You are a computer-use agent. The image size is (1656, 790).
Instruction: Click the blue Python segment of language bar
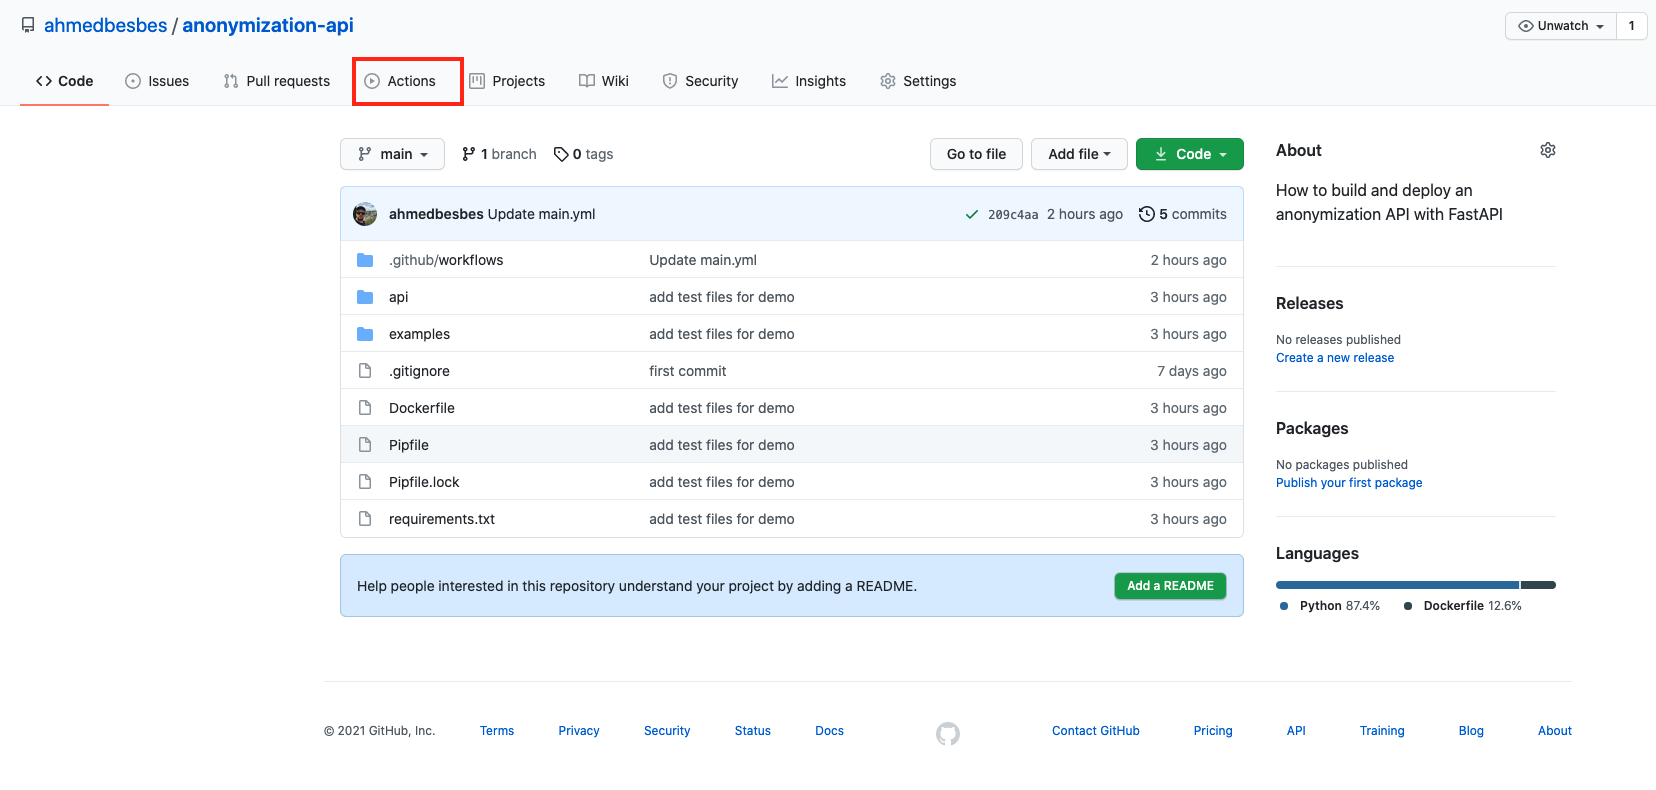click(x=1398, y=585)
